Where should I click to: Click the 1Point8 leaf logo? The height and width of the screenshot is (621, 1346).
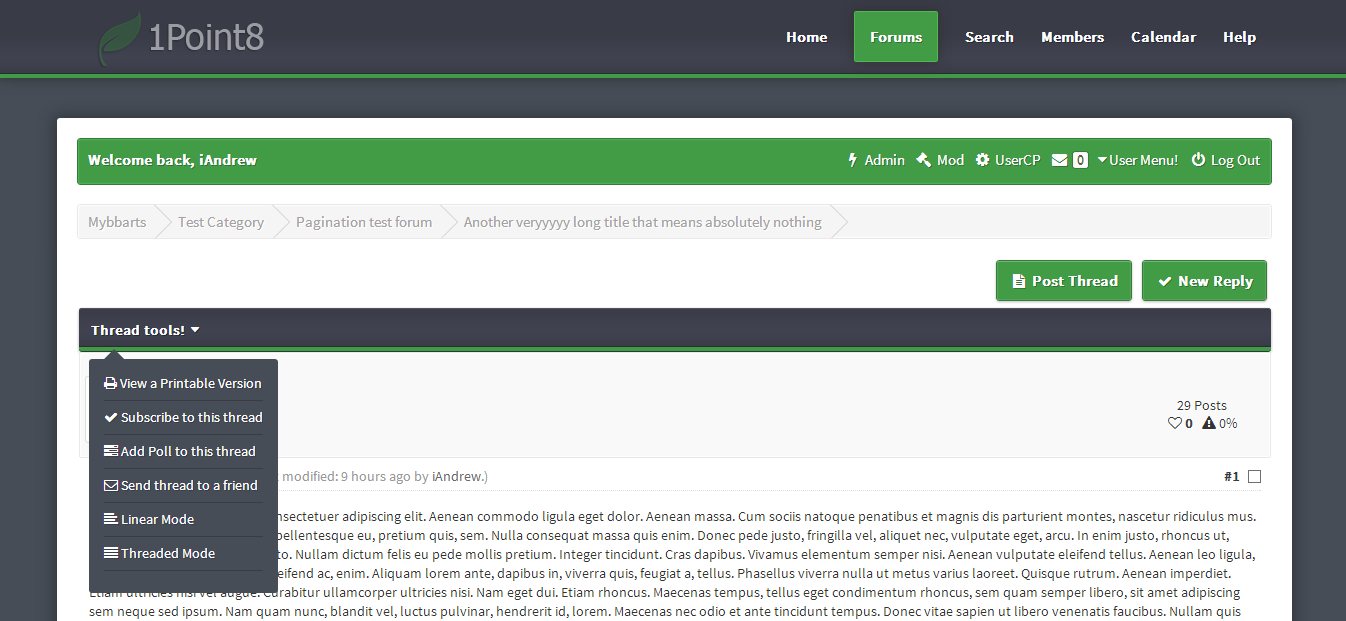[121, 38]
